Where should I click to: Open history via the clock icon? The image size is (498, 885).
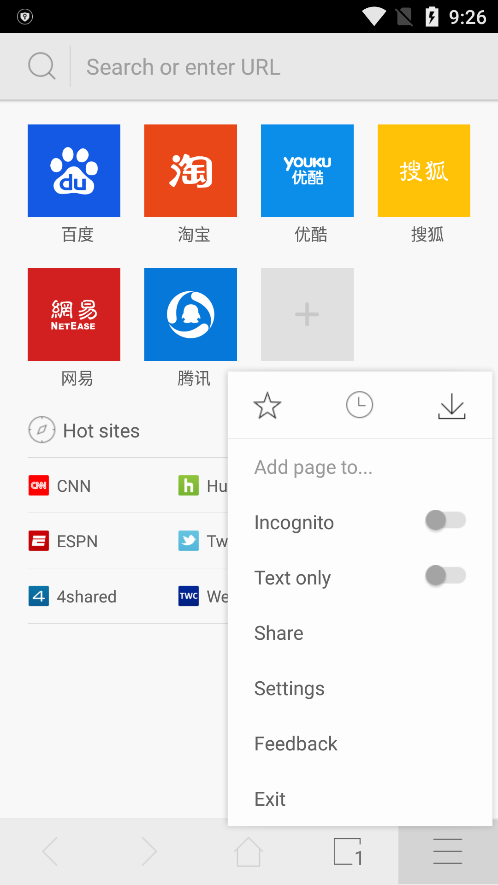[x=360, y=405]
